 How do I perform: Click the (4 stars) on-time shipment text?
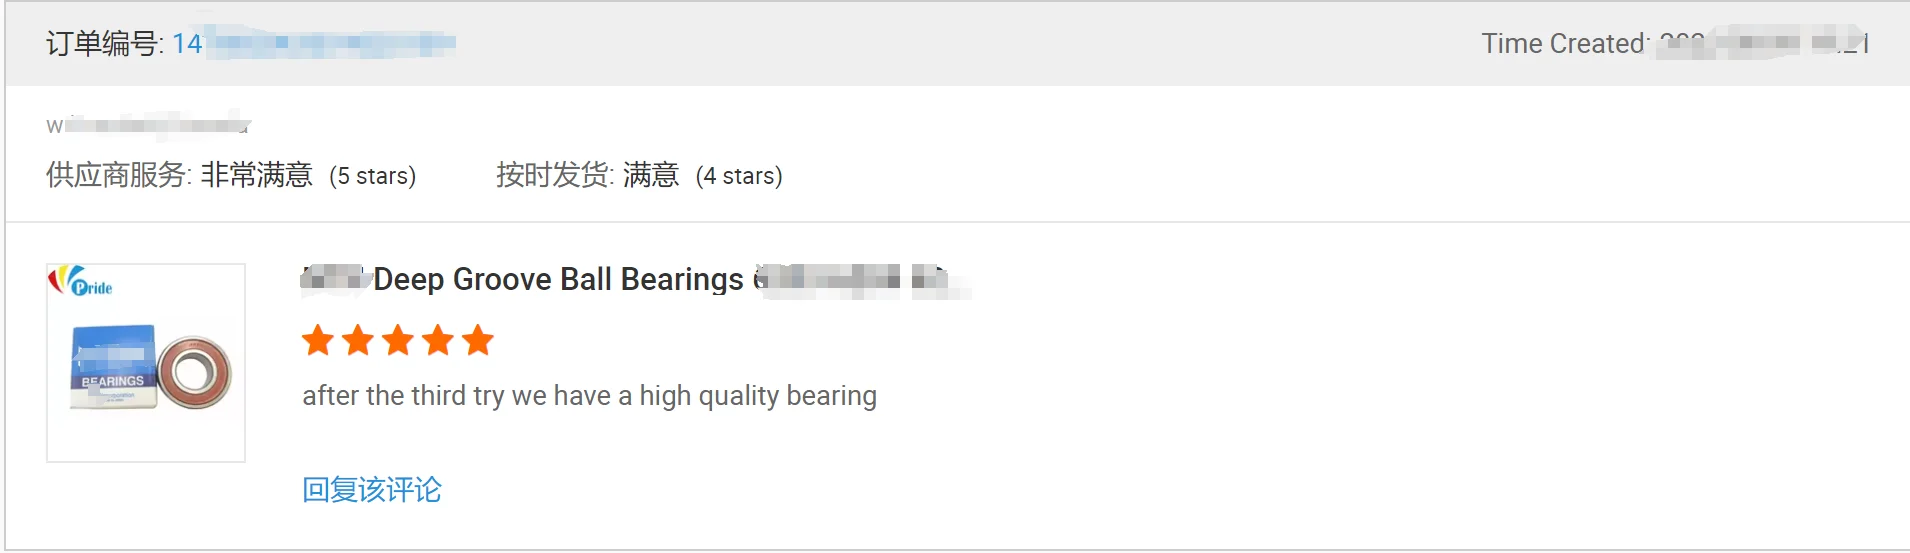pyautogui.click(x=739, y=176)
